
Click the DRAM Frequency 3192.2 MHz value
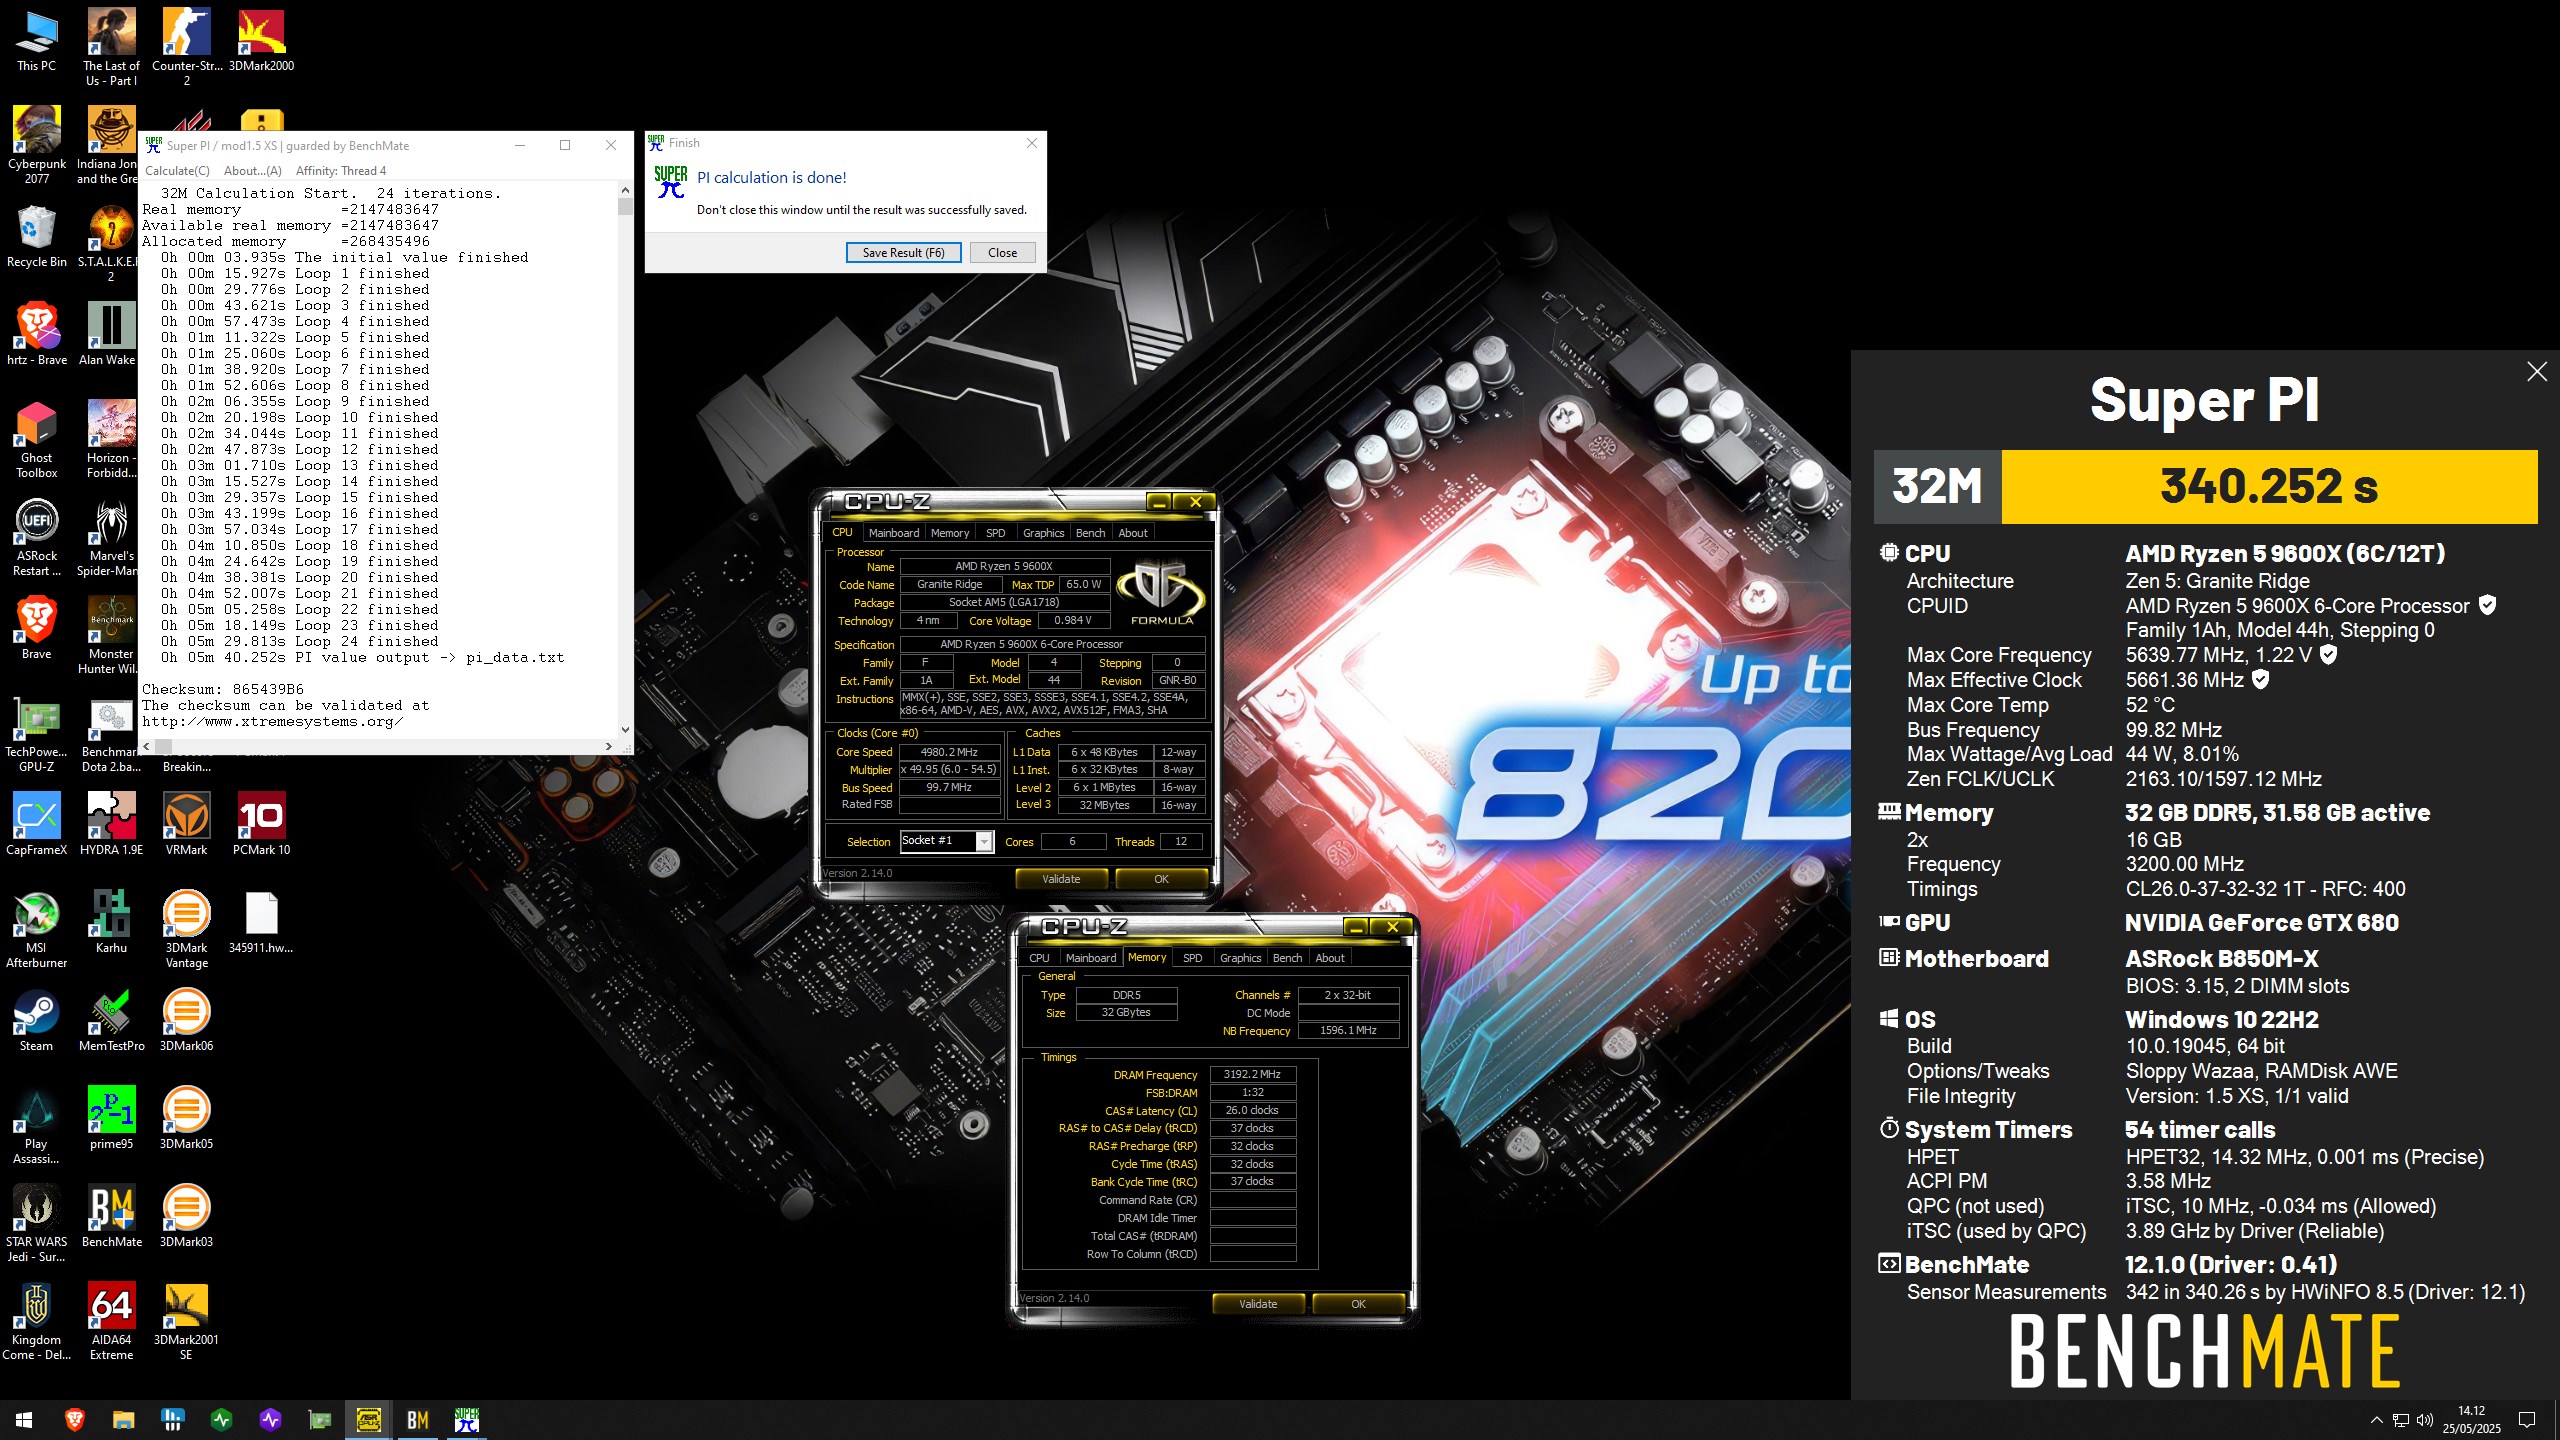pos(1252,1075)
